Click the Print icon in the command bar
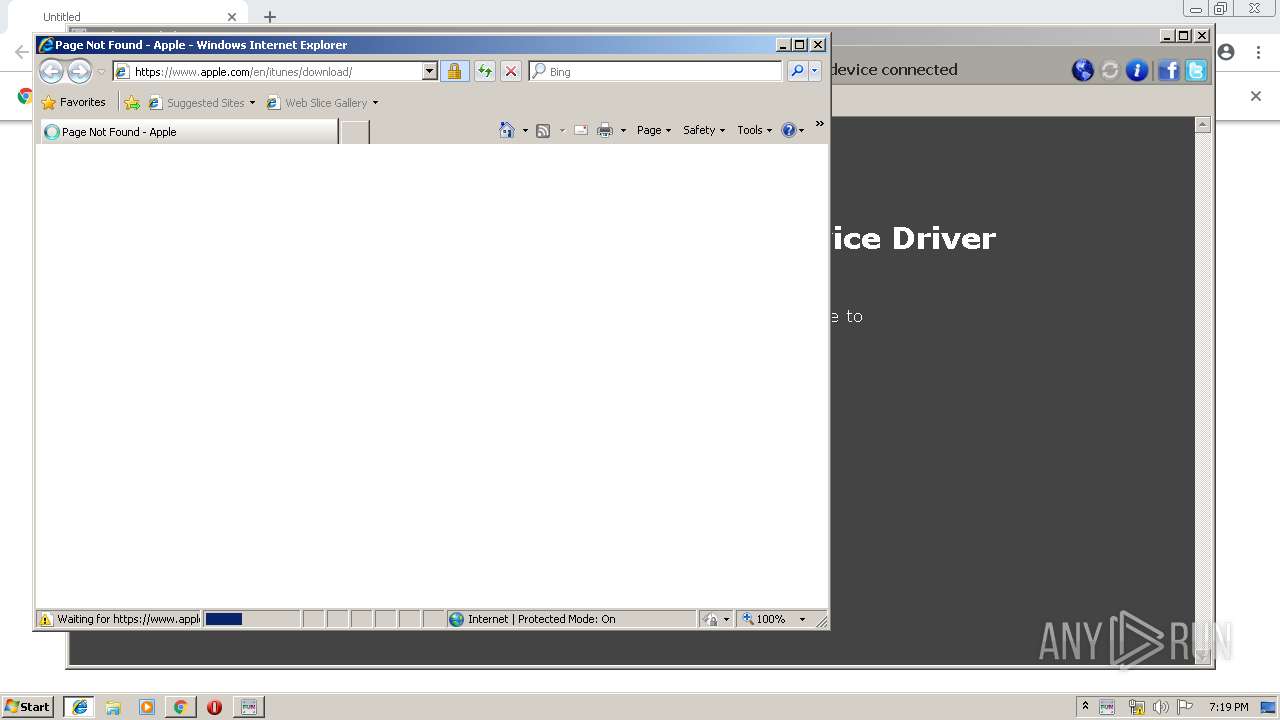 click(x=605, y=130)
